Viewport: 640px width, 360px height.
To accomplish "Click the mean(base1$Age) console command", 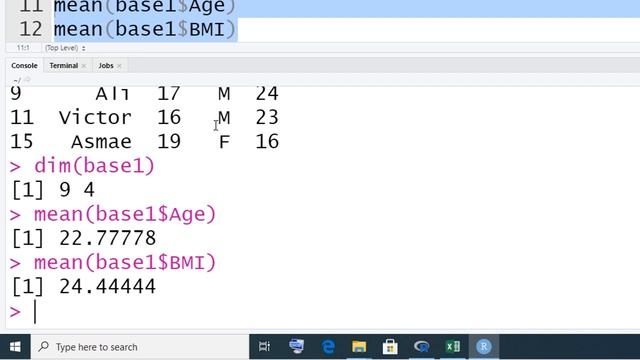I will click(x=124, y=214).
